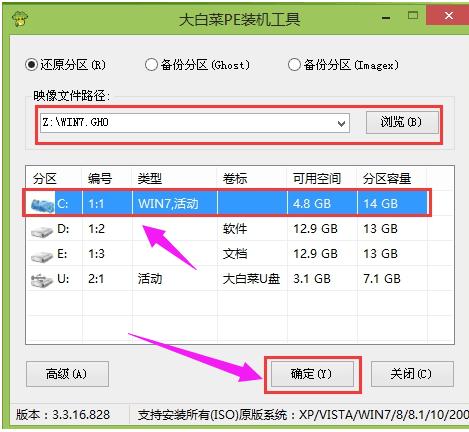The width and height of the screenshot is (469, 432).
Task: Select the U: partition row label
Action: (63, 279)
